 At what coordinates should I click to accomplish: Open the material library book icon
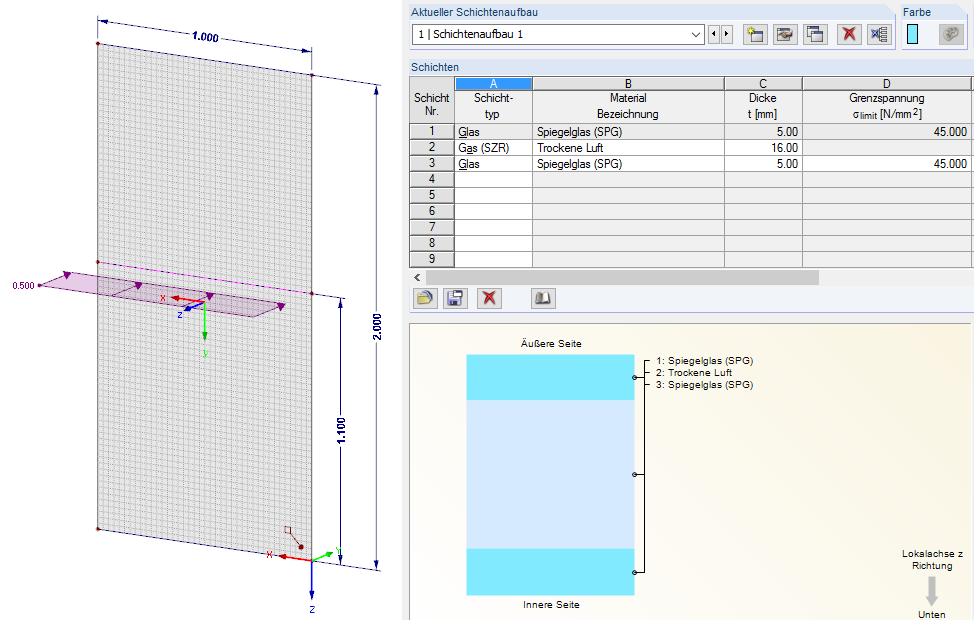point(544,299)
